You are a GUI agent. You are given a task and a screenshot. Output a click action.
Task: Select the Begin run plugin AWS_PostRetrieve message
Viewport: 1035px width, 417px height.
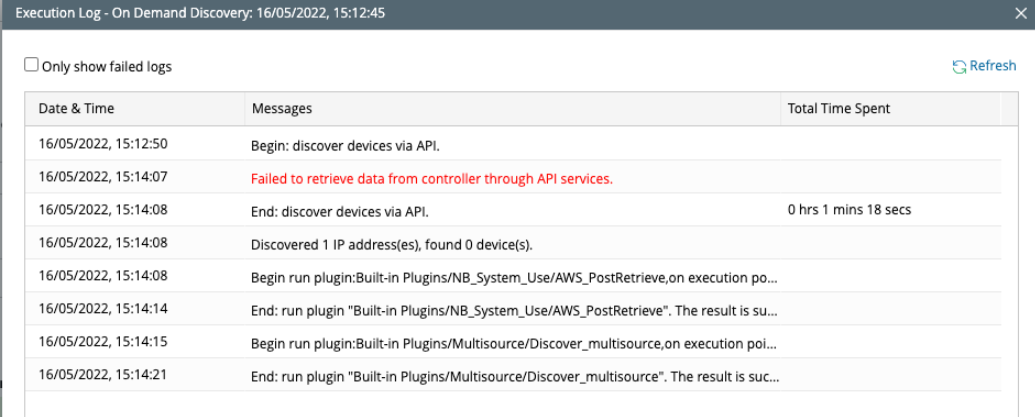coord(514,278)
